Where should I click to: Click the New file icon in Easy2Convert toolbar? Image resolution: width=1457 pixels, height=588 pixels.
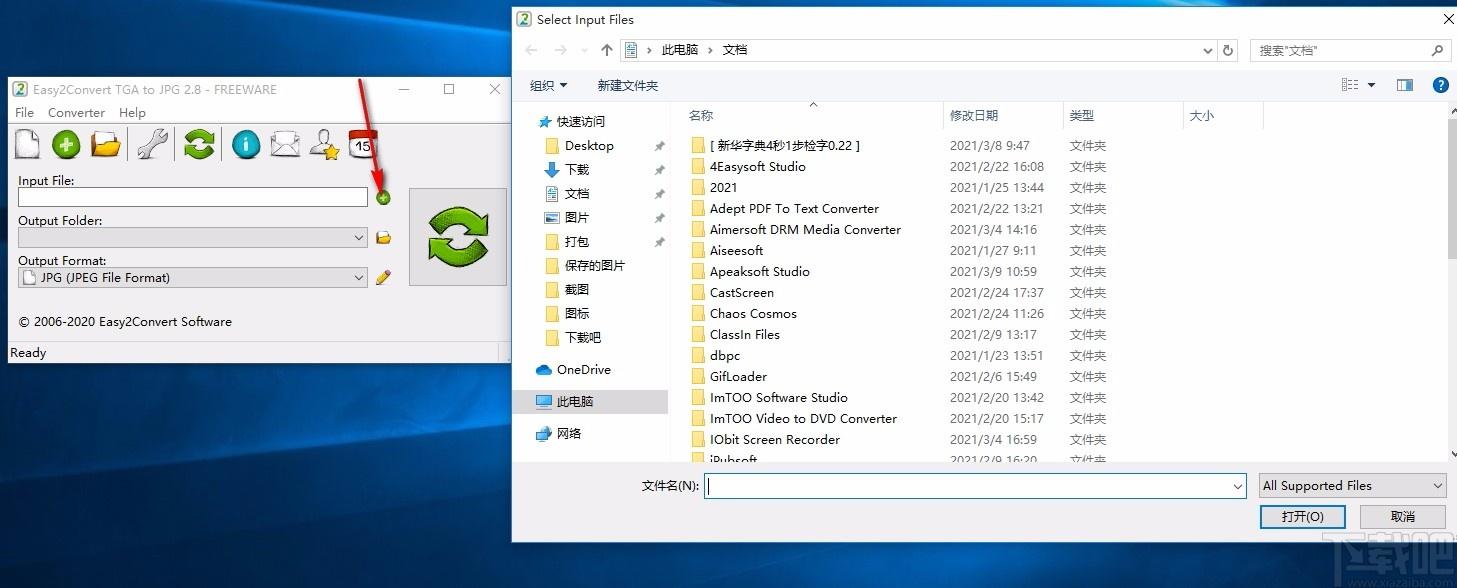point(27,144)
